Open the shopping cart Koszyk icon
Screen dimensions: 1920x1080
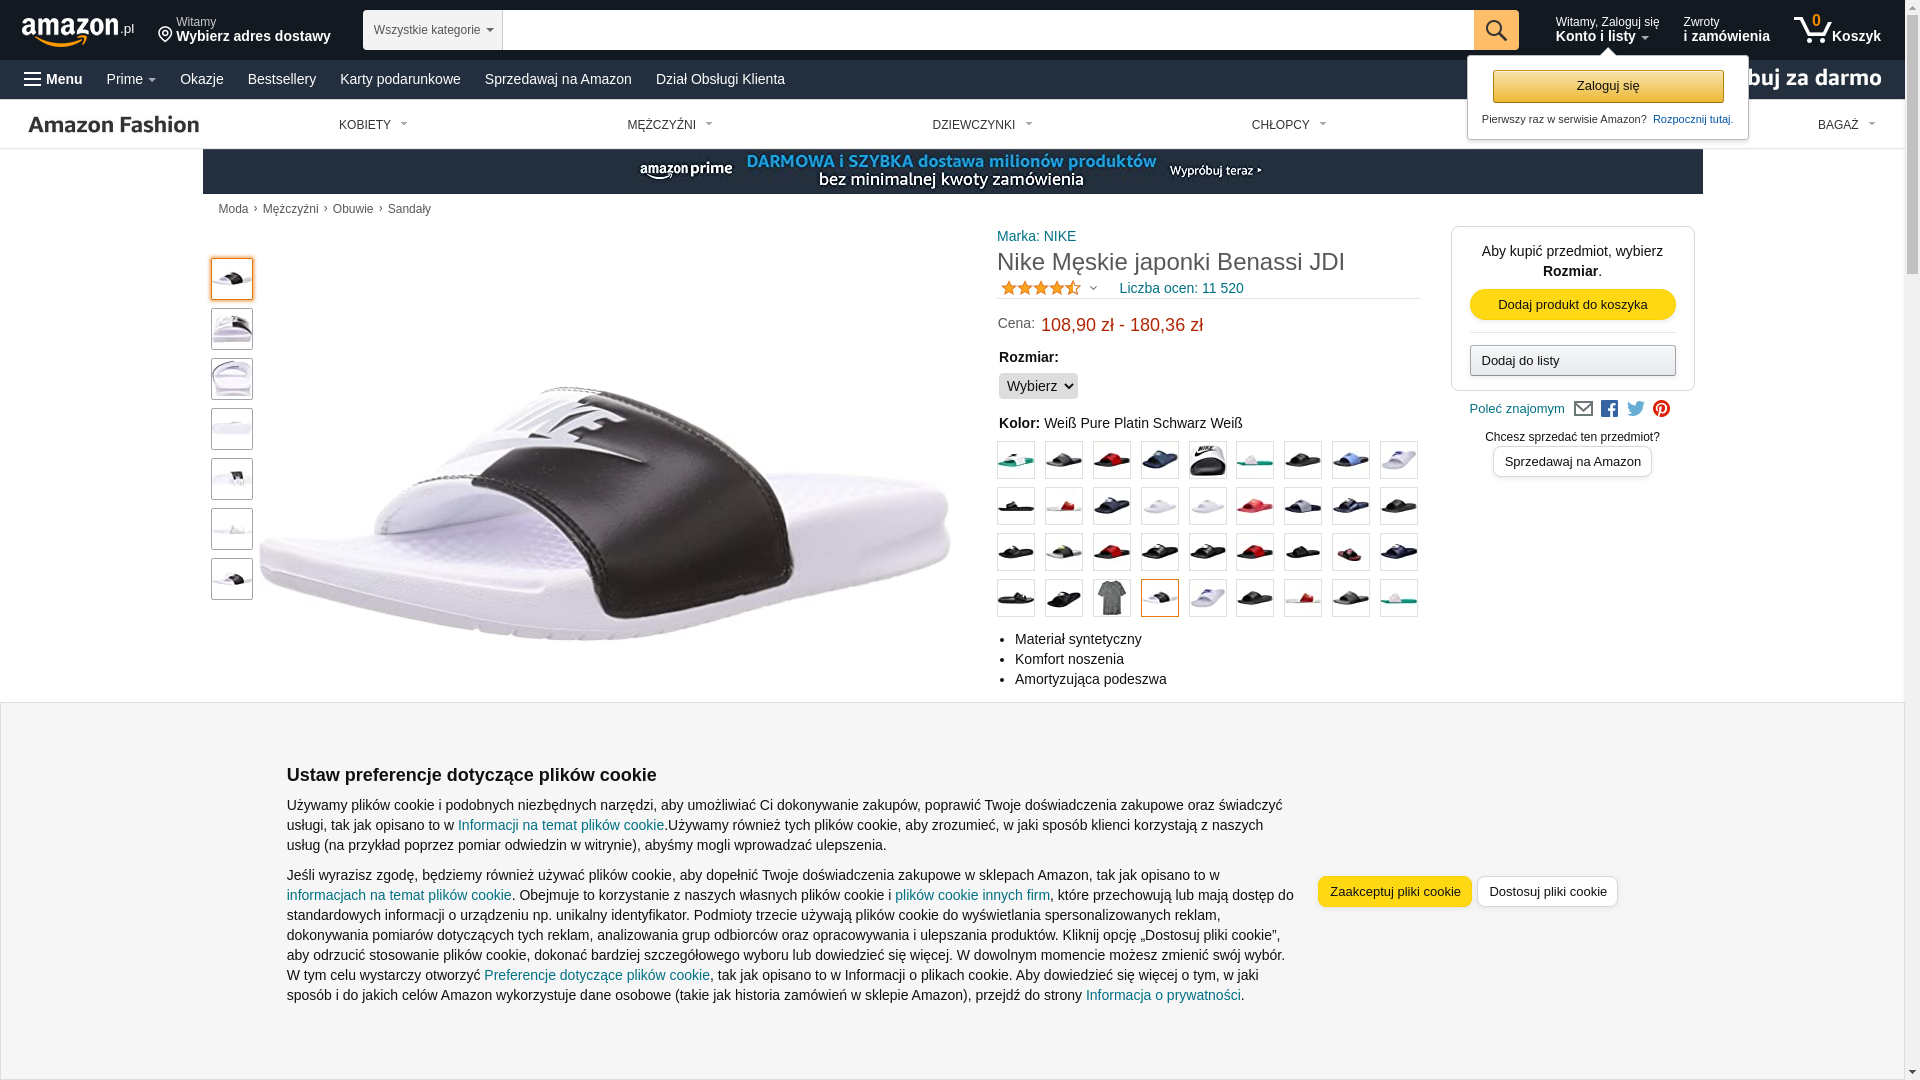tap(1836, 30)
